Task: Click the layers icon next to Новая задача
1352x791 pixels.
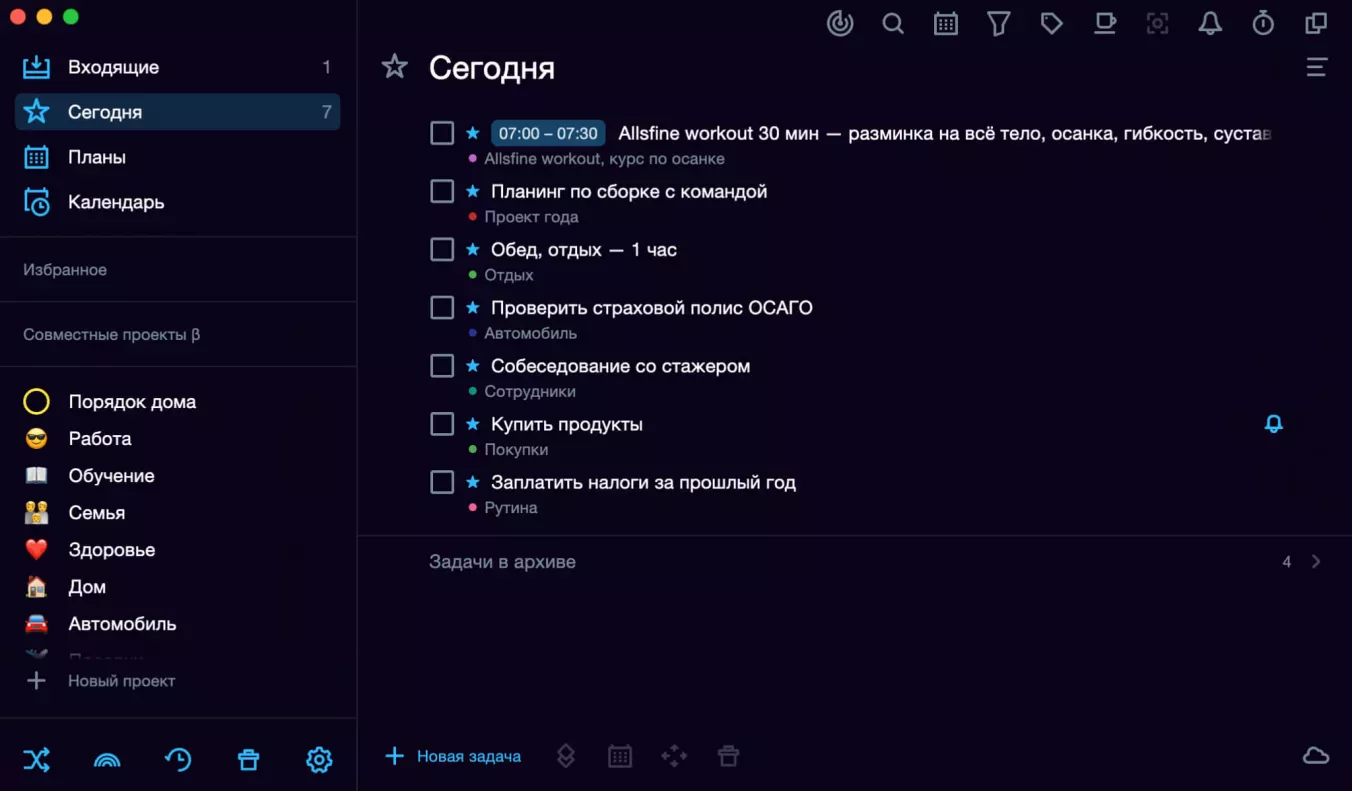Action: tap(566, 756)
